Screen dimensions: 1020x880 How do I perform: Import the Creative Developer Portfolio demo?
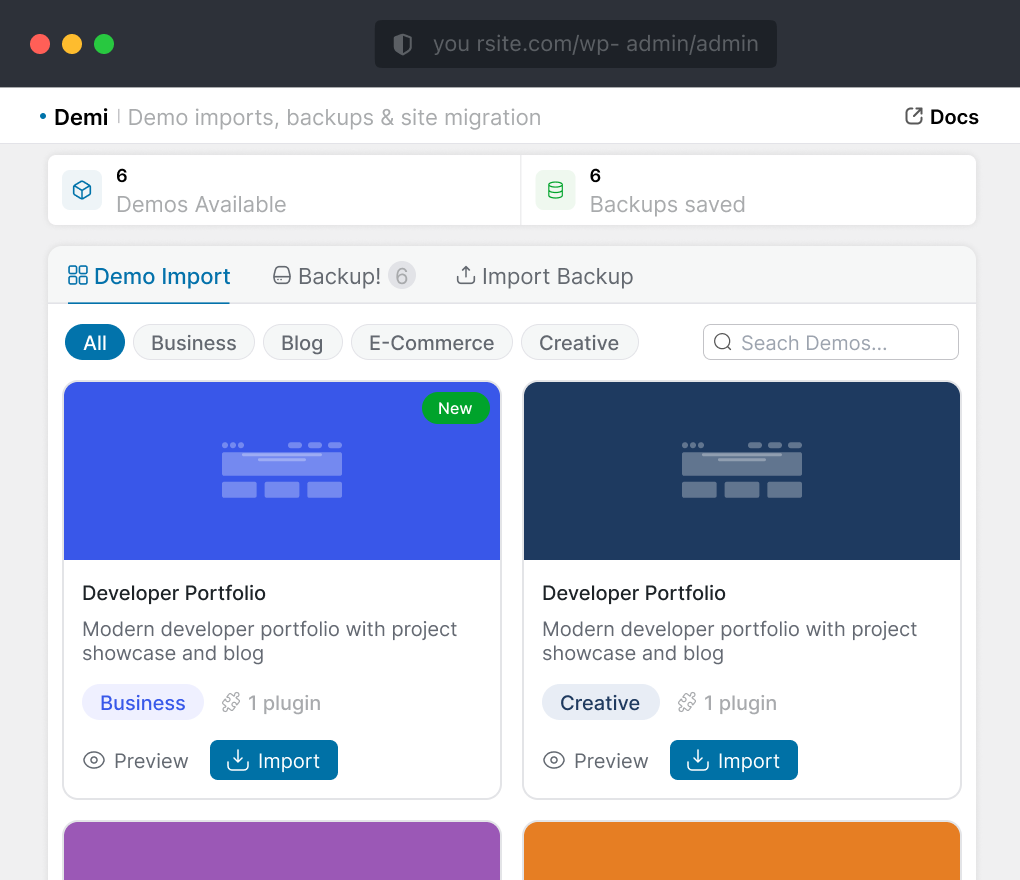734,761
